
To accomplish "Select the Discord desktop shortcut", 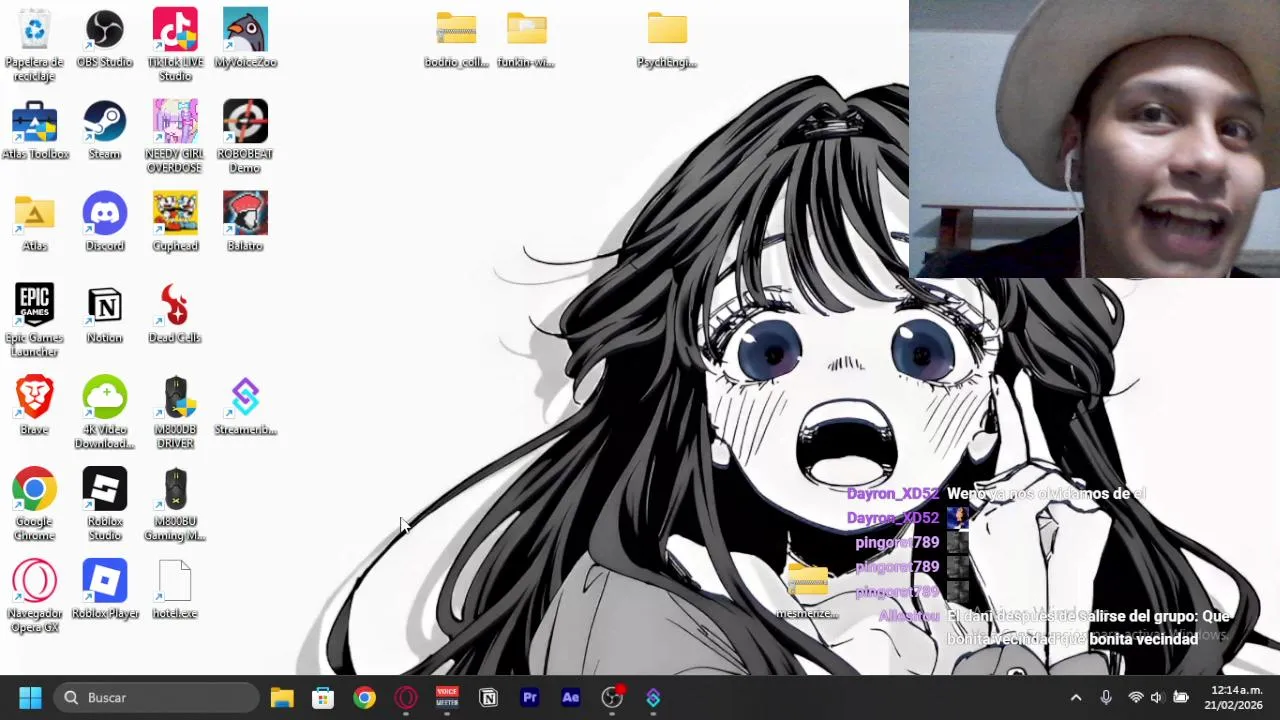I will click(104, 222).
